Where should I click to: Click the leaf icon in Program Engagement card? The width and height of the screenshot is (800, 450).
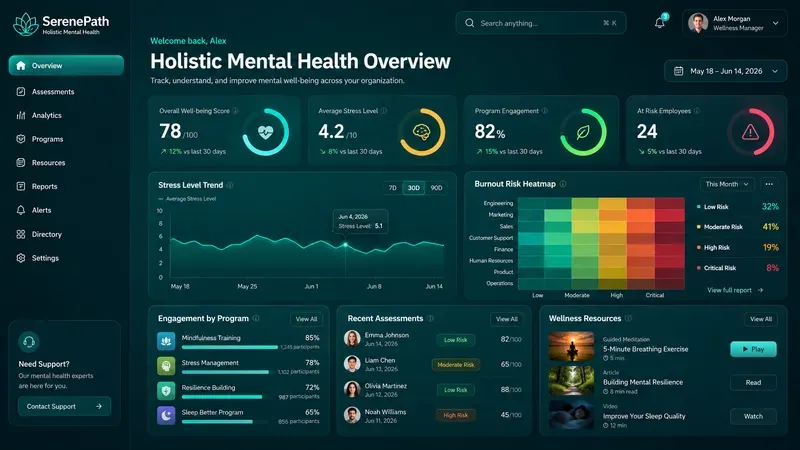[583, 132]
